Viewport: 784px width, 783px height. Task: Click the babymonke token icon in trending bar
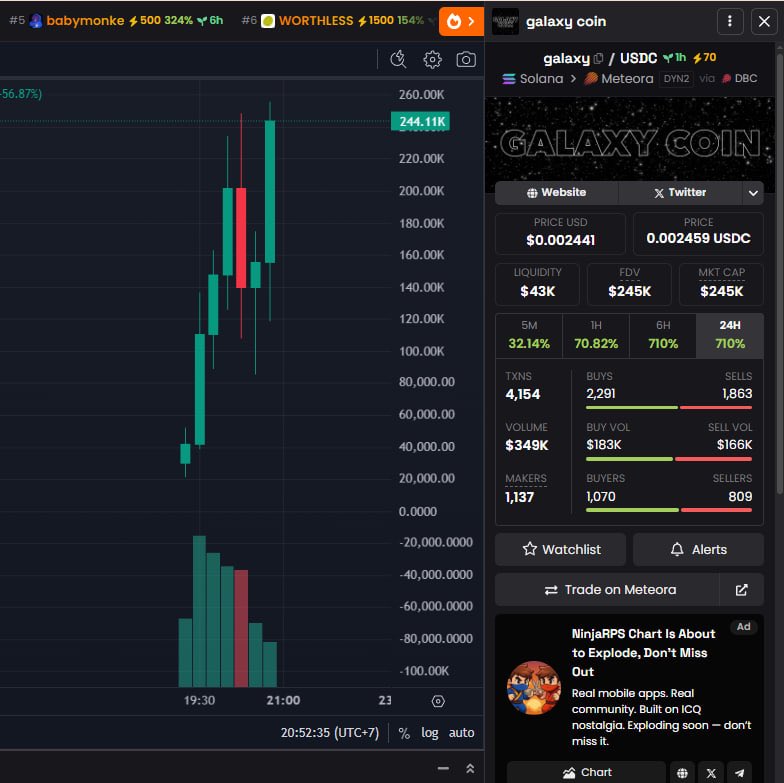36,21
